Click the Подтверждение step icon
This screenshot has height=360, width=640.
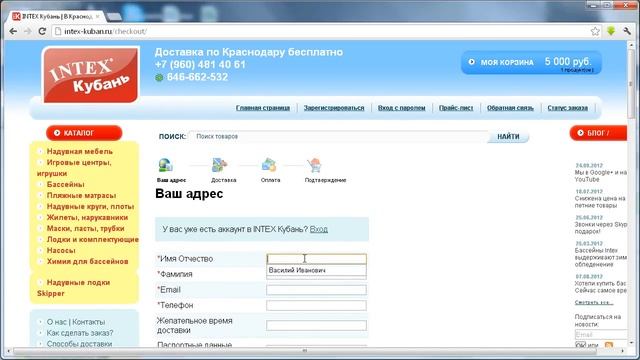(314, 165)
